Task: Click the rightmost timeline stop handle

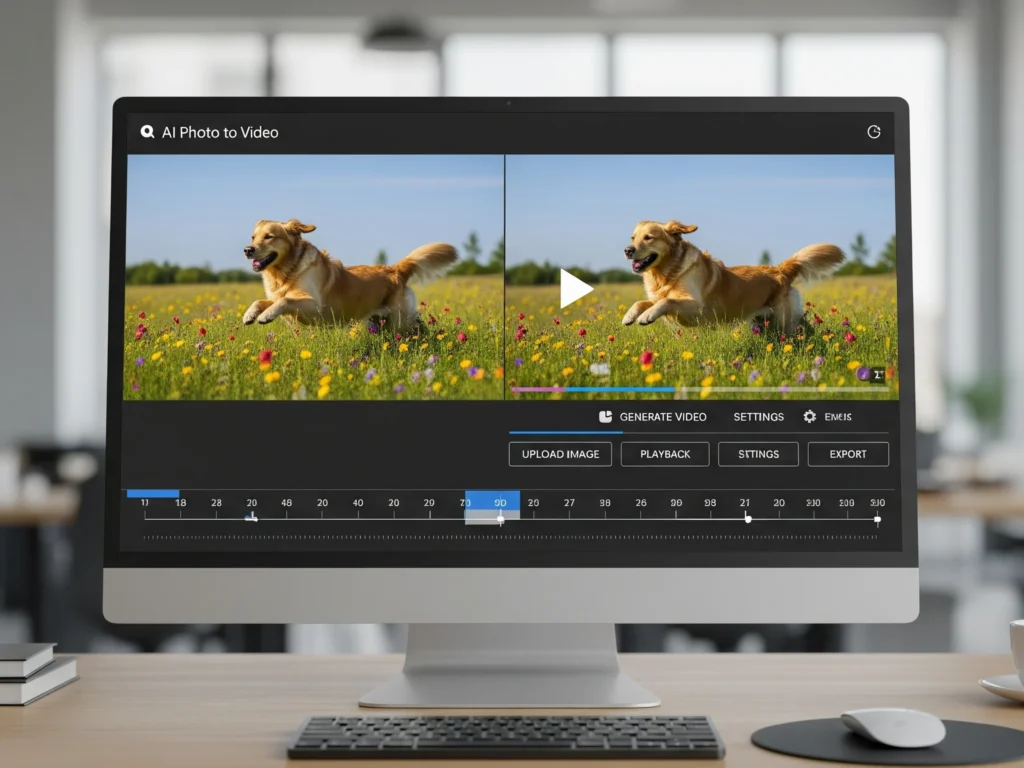Action: tap(877, 518)
